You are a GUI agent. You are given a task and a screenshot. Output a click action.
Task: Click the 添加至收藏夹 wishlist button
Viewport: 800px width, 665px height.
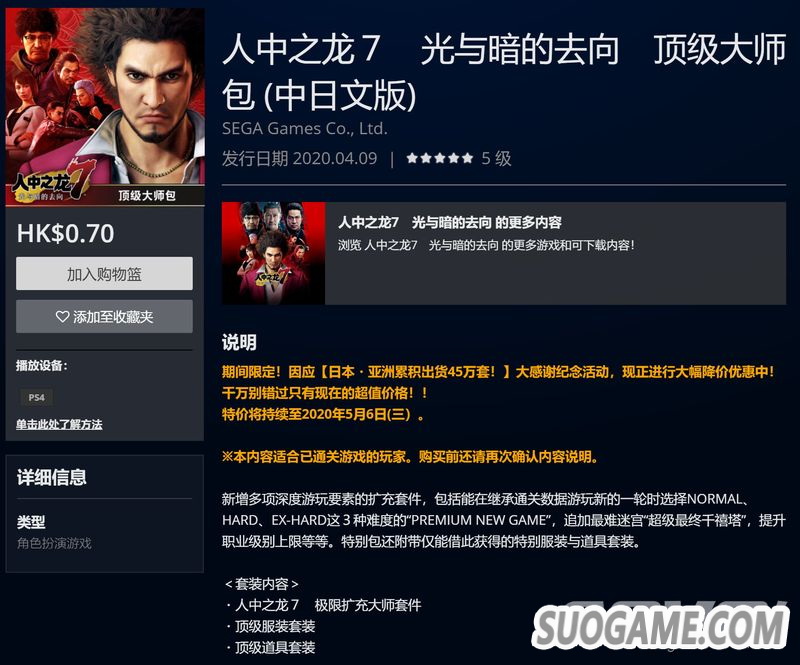click(104, 316)
